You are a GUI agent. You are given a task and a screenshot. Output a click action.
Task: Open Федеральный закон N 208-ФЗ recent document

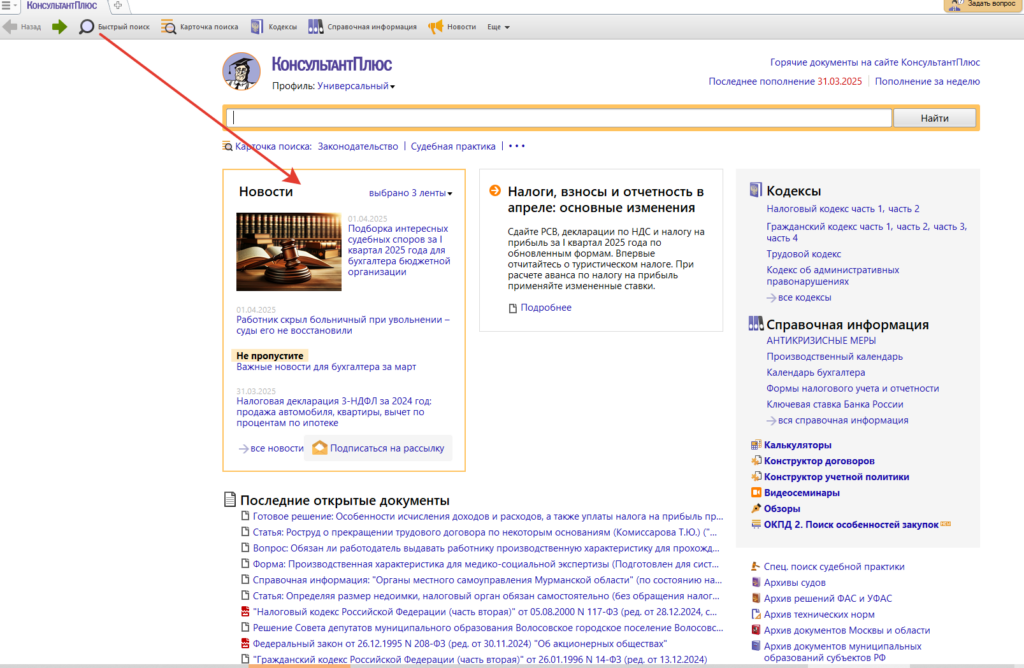[x=460, y=643]
